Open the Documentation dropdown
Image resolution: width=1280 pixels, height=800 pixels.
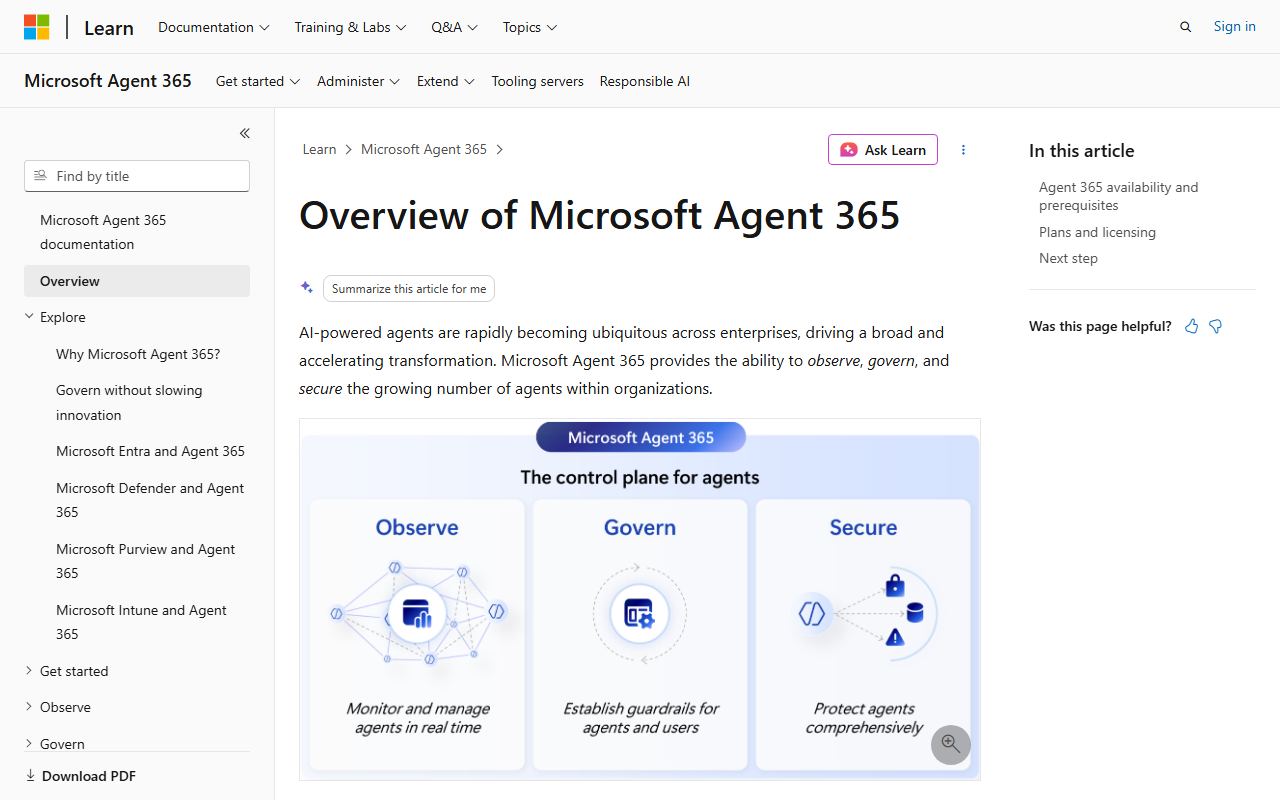(214, 27)
